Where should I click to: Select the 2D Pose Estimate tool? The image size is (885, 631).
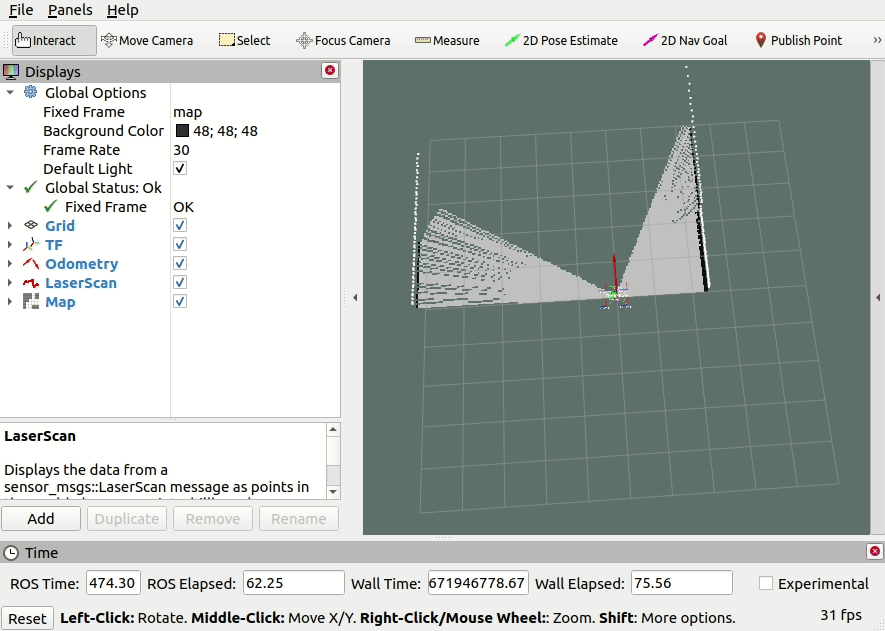[x=561, y=40]
